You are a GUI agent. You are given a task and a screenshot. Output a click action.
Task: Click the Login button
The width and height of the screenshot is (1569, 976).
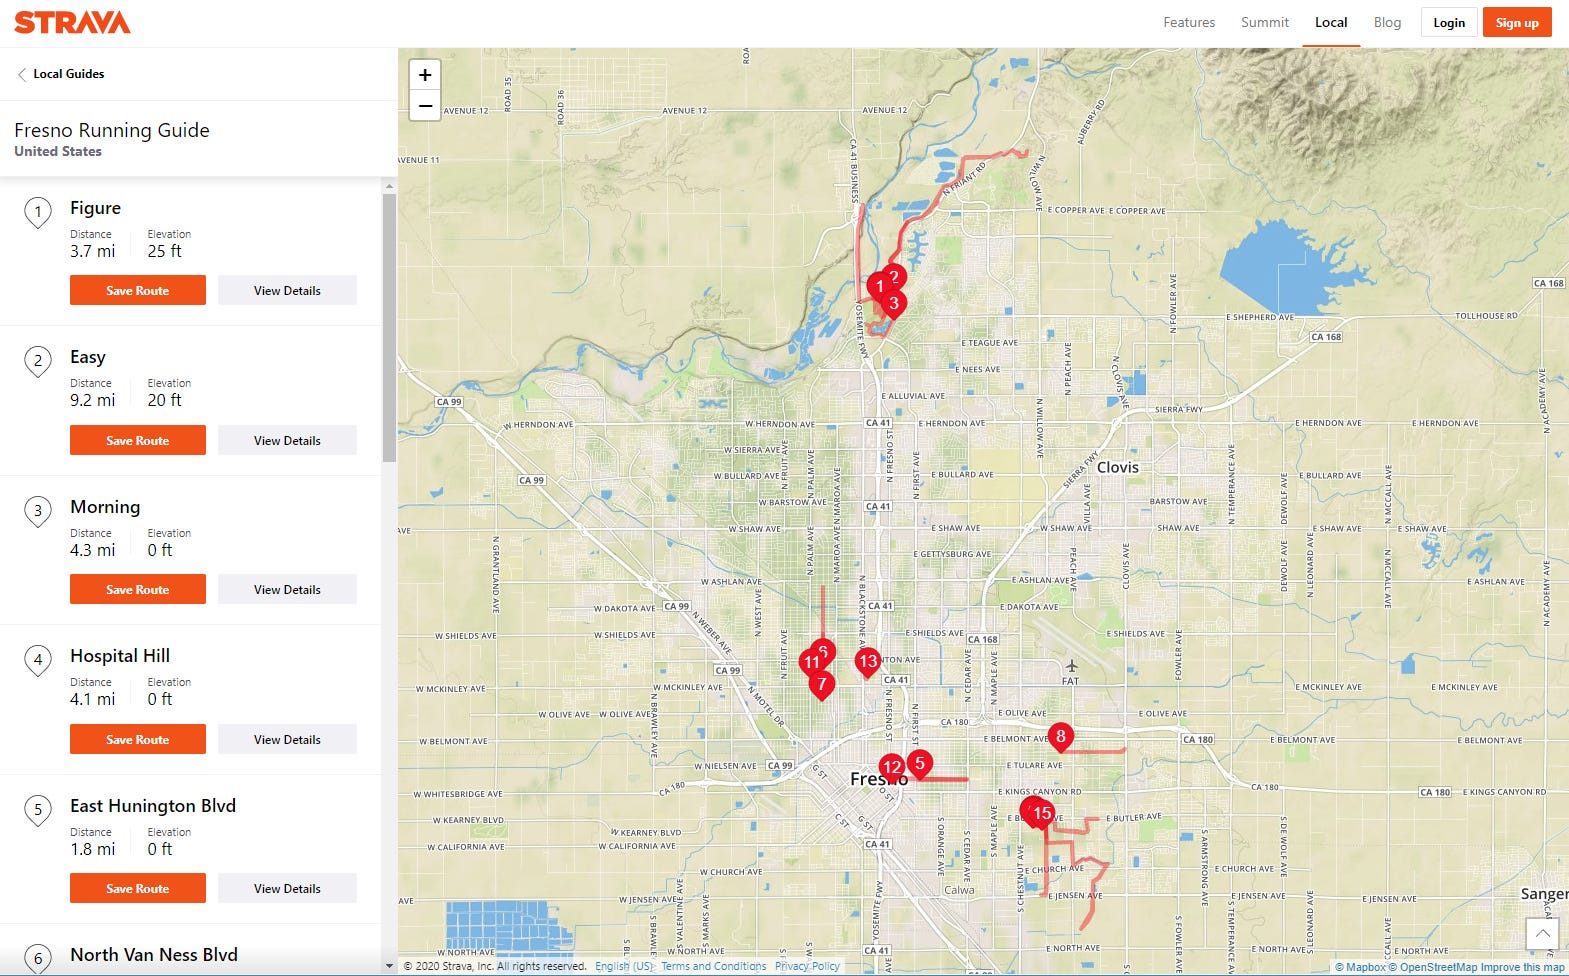[x=1449, y=22]
